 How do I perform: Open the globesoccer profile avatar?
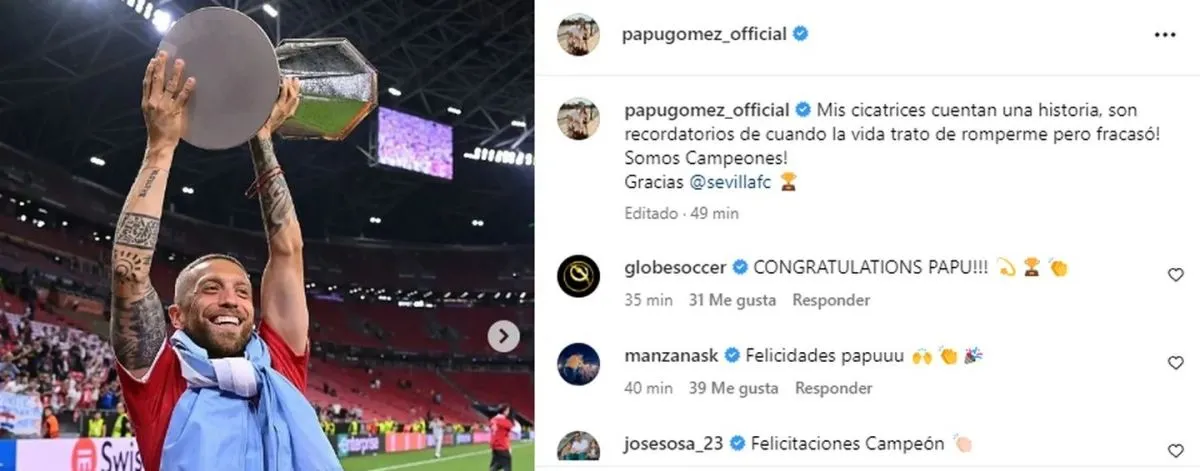[578, 275]
